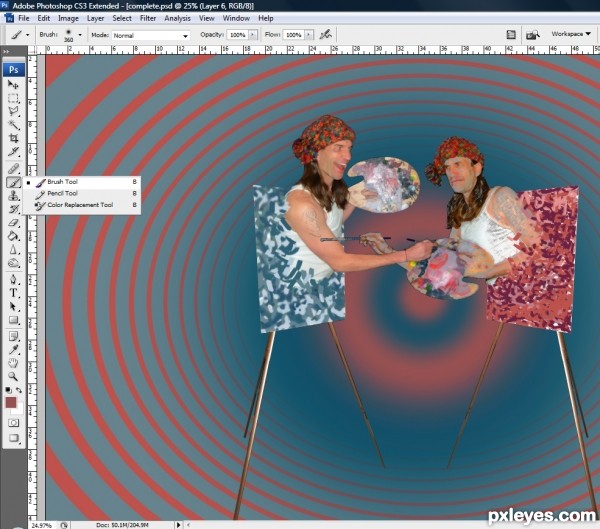Image resolution: width=600 pixels, height=529 pixels.
Task: Click the Ps logo atop the toolbox
Action: [14, 70]
